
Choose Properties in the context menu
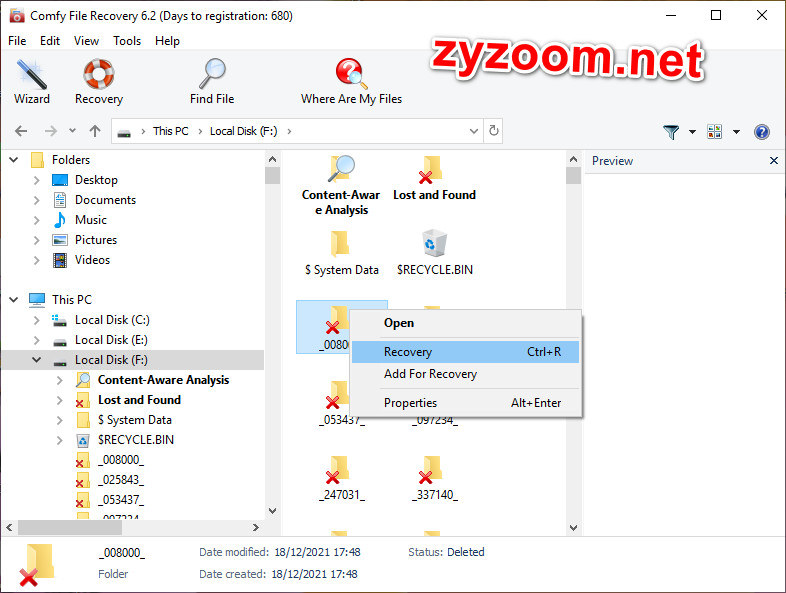(466, 403)
